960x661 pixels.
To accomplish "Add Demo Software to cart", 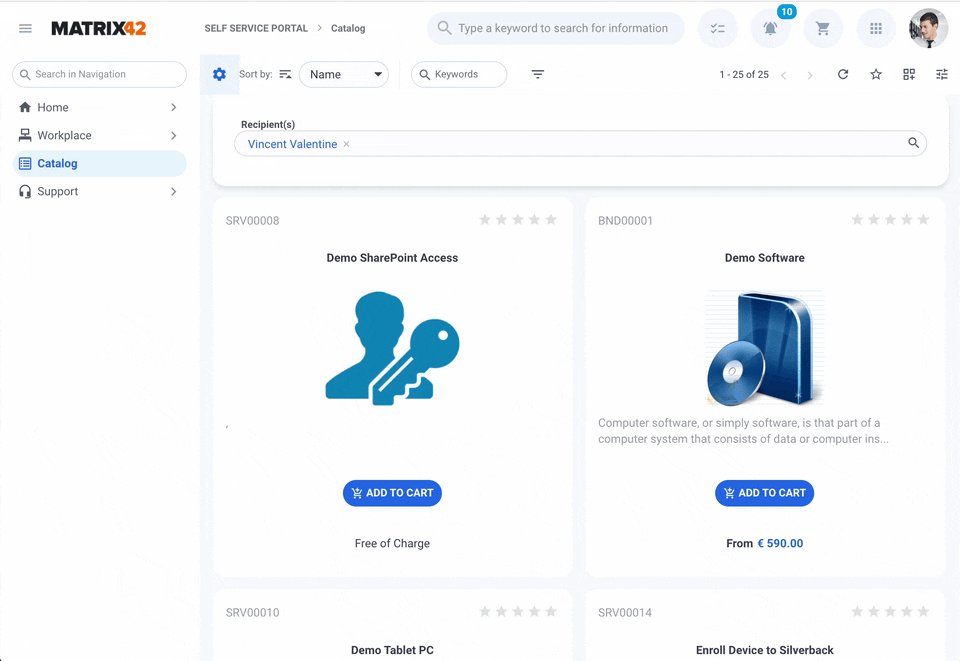I will 764,493.
